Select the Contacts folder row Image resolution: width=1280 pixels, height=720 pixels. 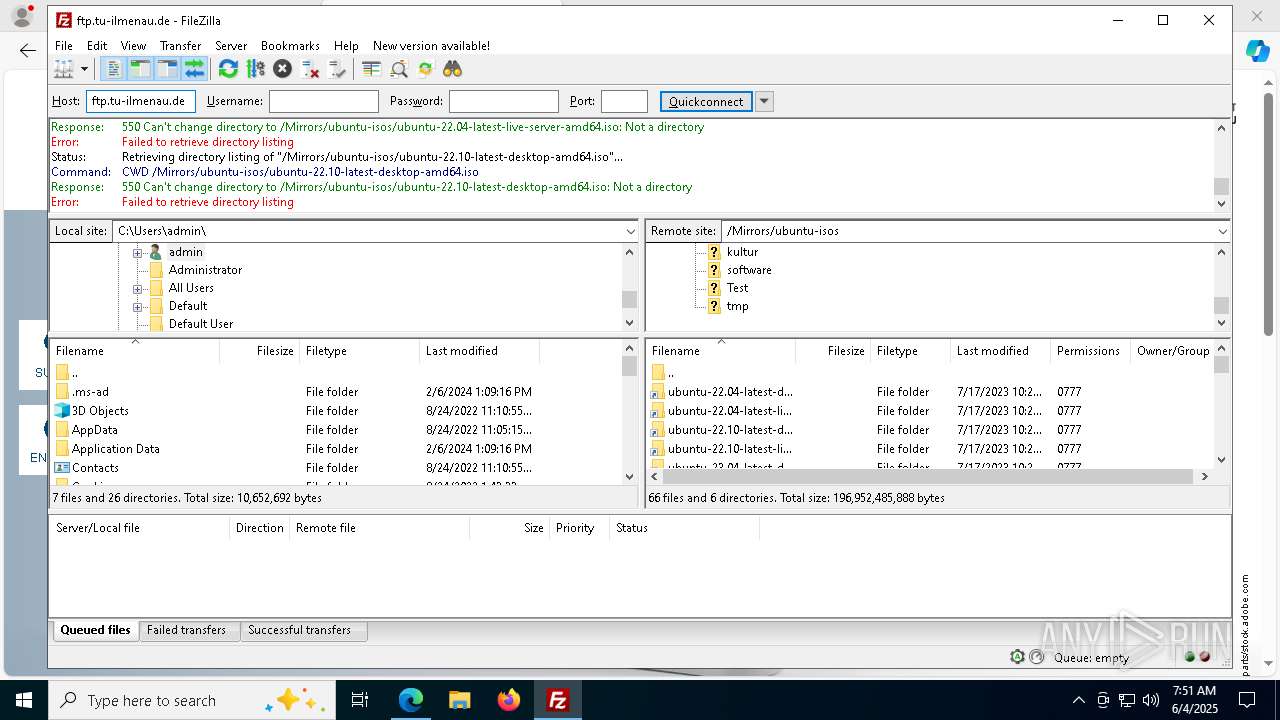[x=335, y=468]
